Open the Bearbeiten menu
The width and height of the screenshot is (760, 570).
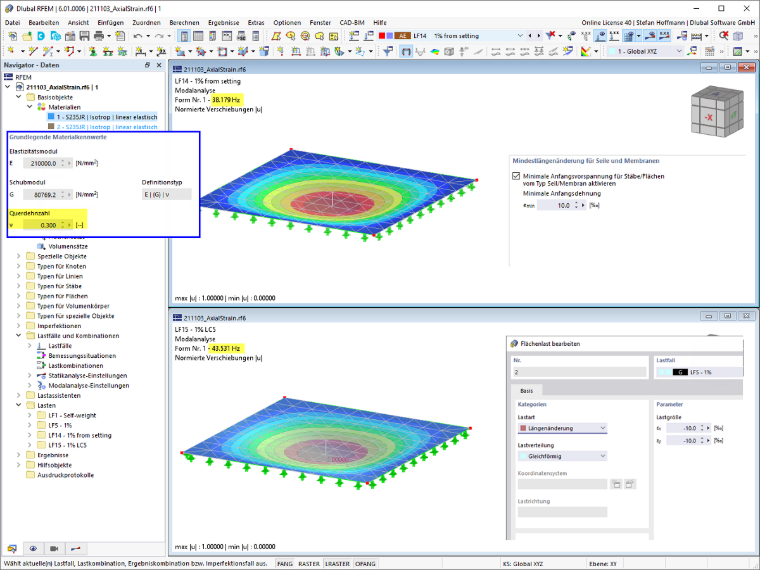(x=44, y=23)
